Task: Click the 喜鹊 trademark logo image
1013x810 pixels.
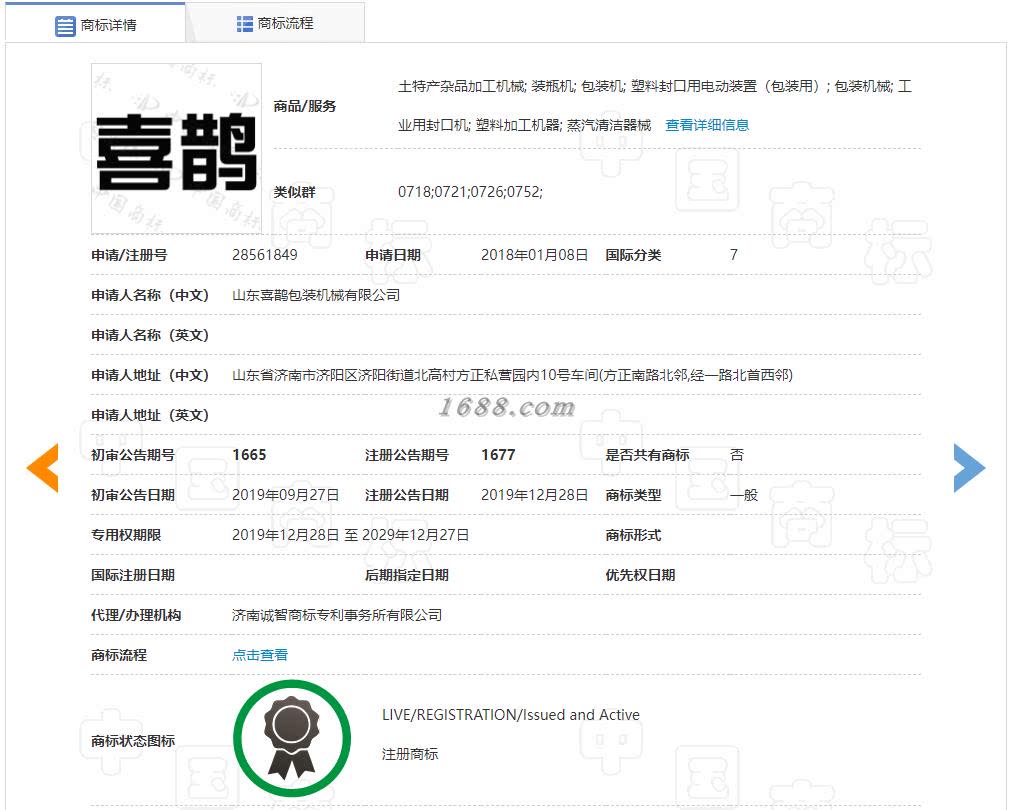Action: (176, 149)
